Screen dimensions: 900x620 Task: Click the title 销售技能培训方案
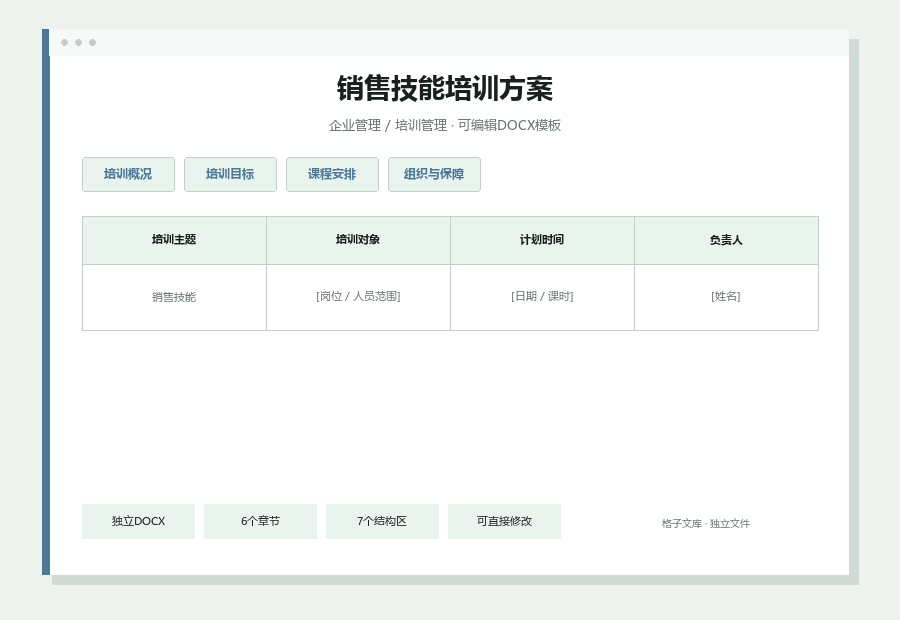445,89
